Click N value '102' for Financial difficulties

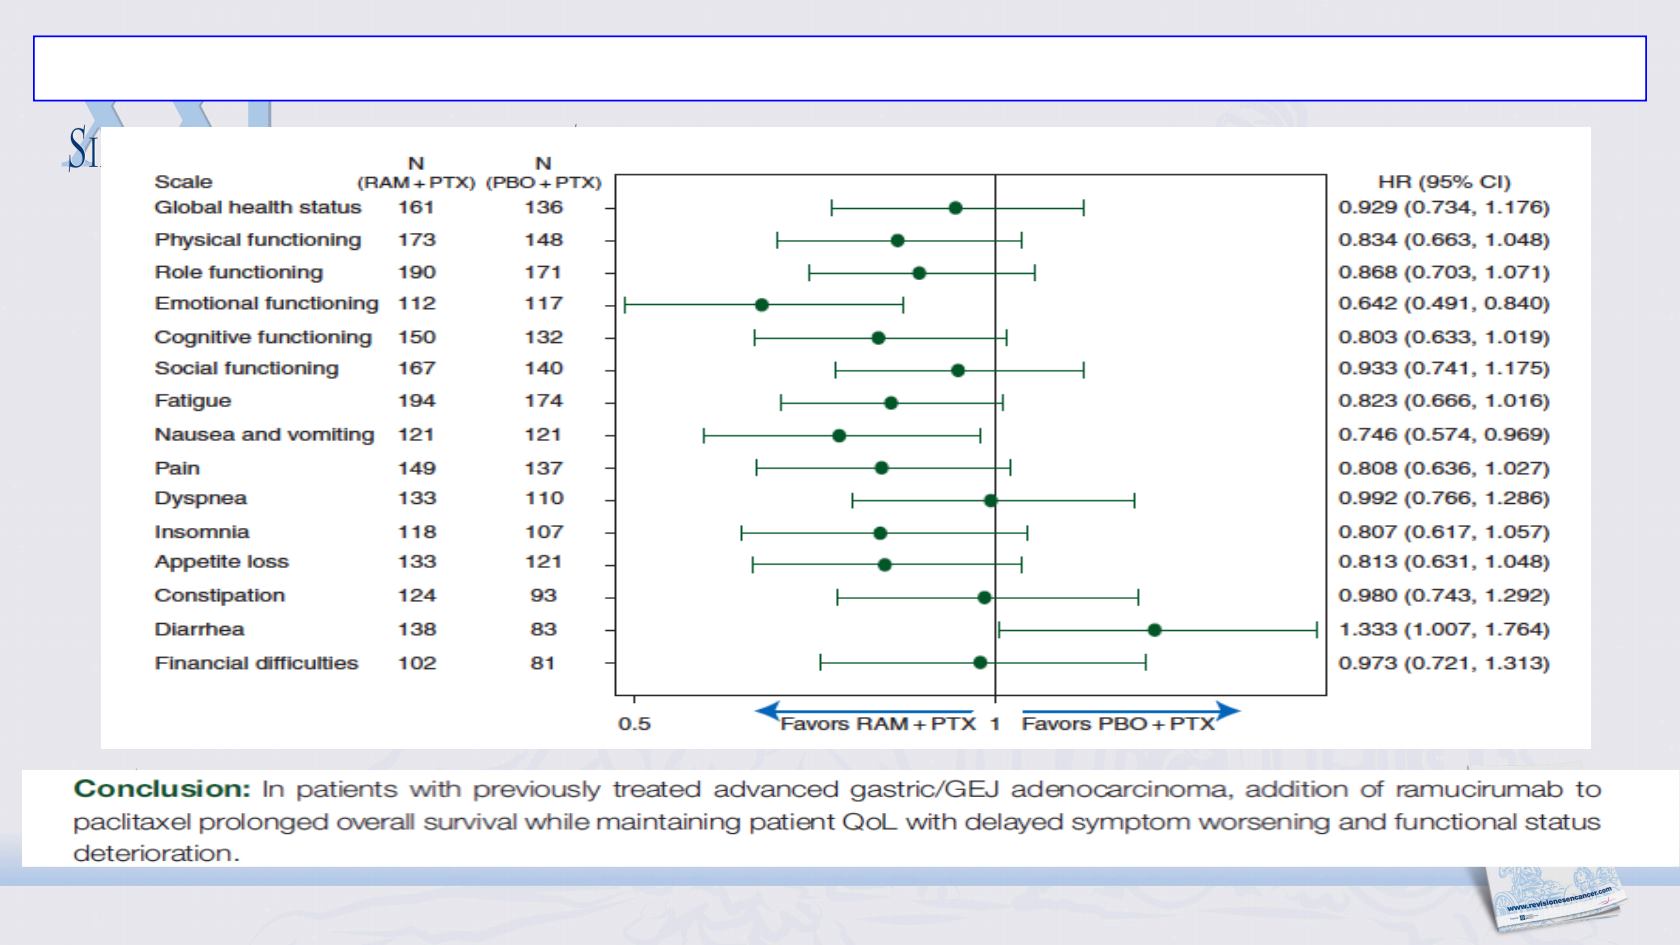(x=416, y=663)
